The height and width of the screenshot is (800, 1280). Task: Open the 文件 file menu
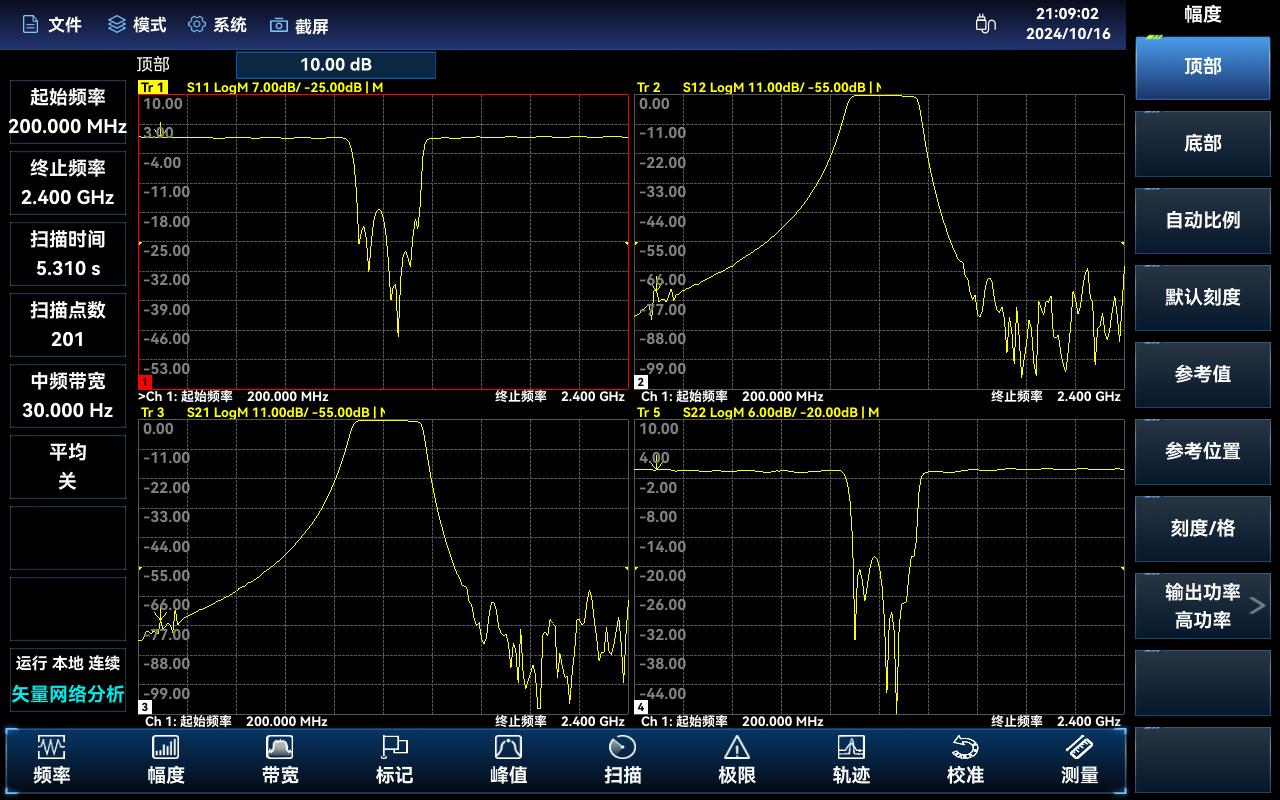click(52, 25)
